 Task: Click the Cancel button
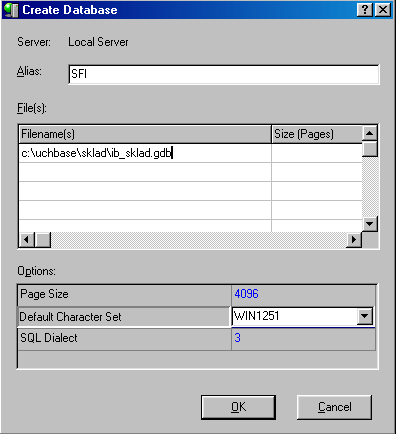(334, 407)
